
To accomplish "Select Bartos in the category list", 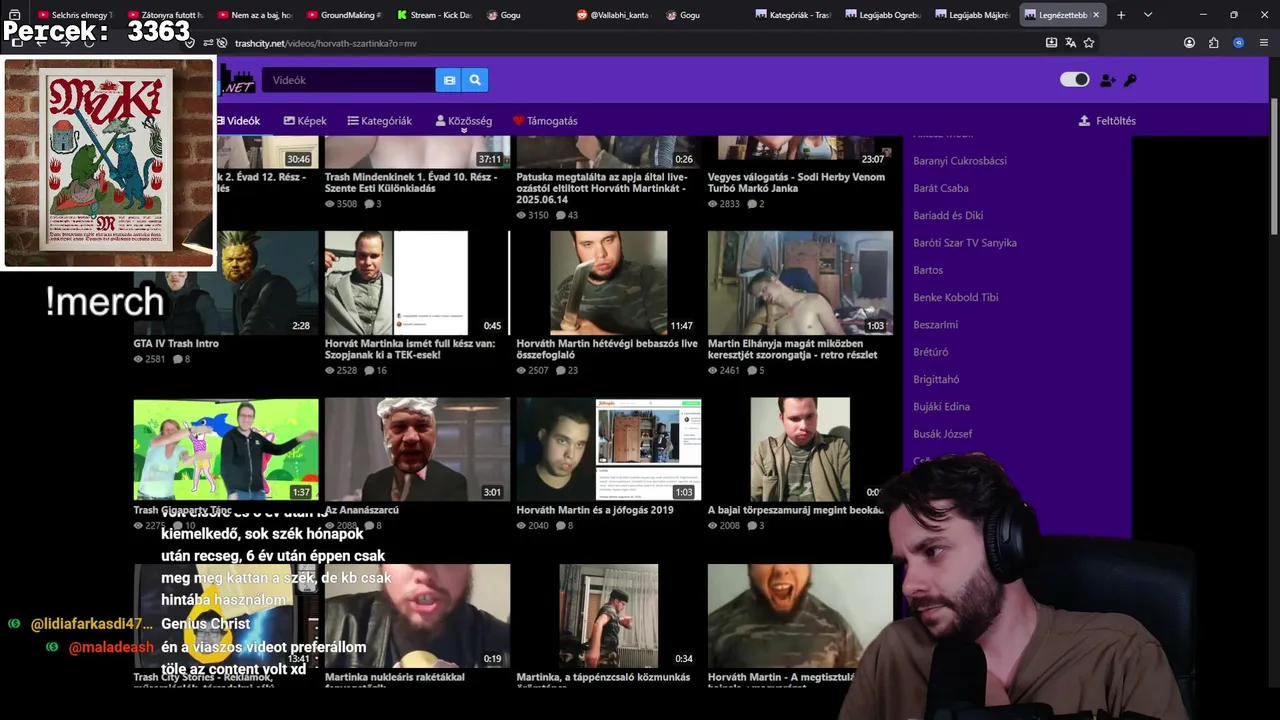I will tap(928, 270).
